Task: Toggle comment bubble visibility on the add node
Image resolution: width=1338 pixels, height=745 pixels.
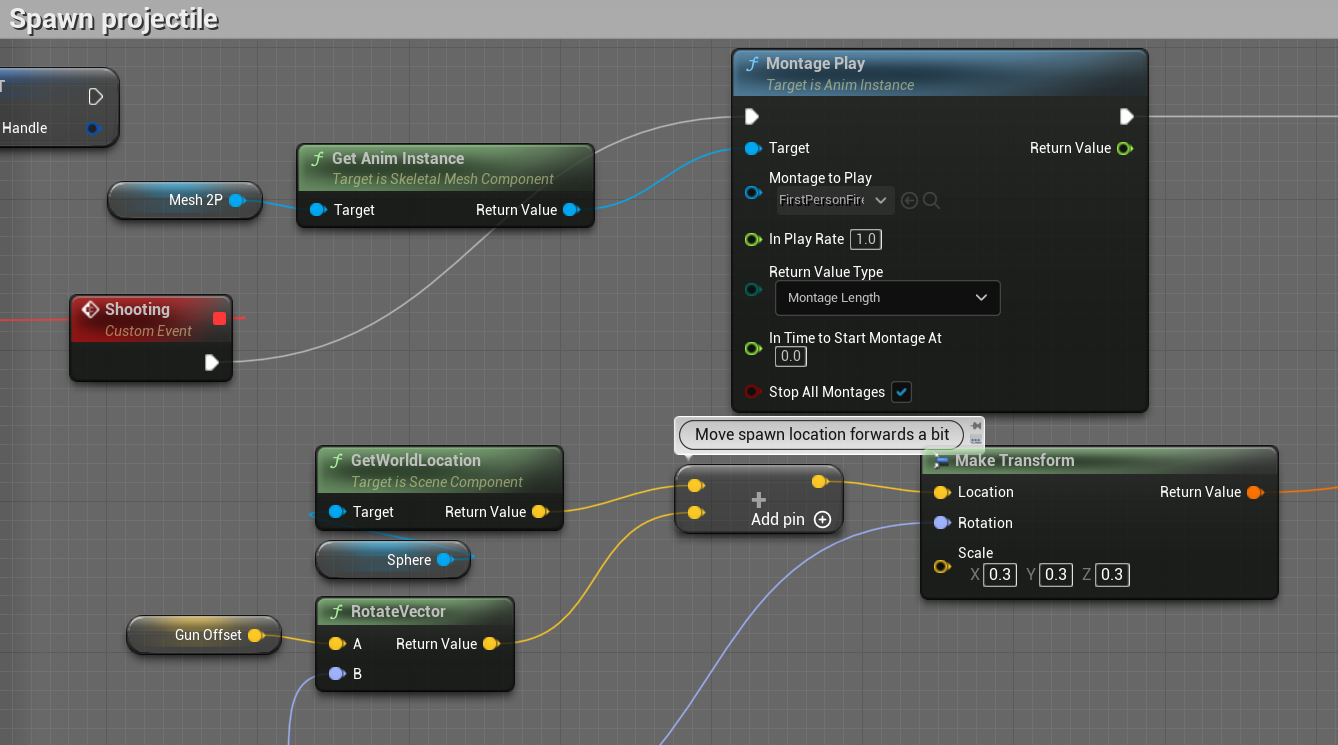Action: 976,439
